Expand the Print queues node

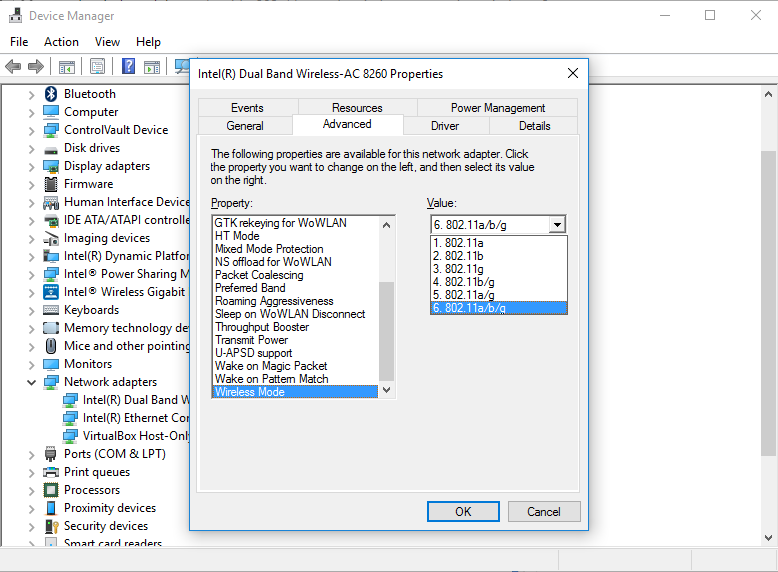(x=31, y=473)
